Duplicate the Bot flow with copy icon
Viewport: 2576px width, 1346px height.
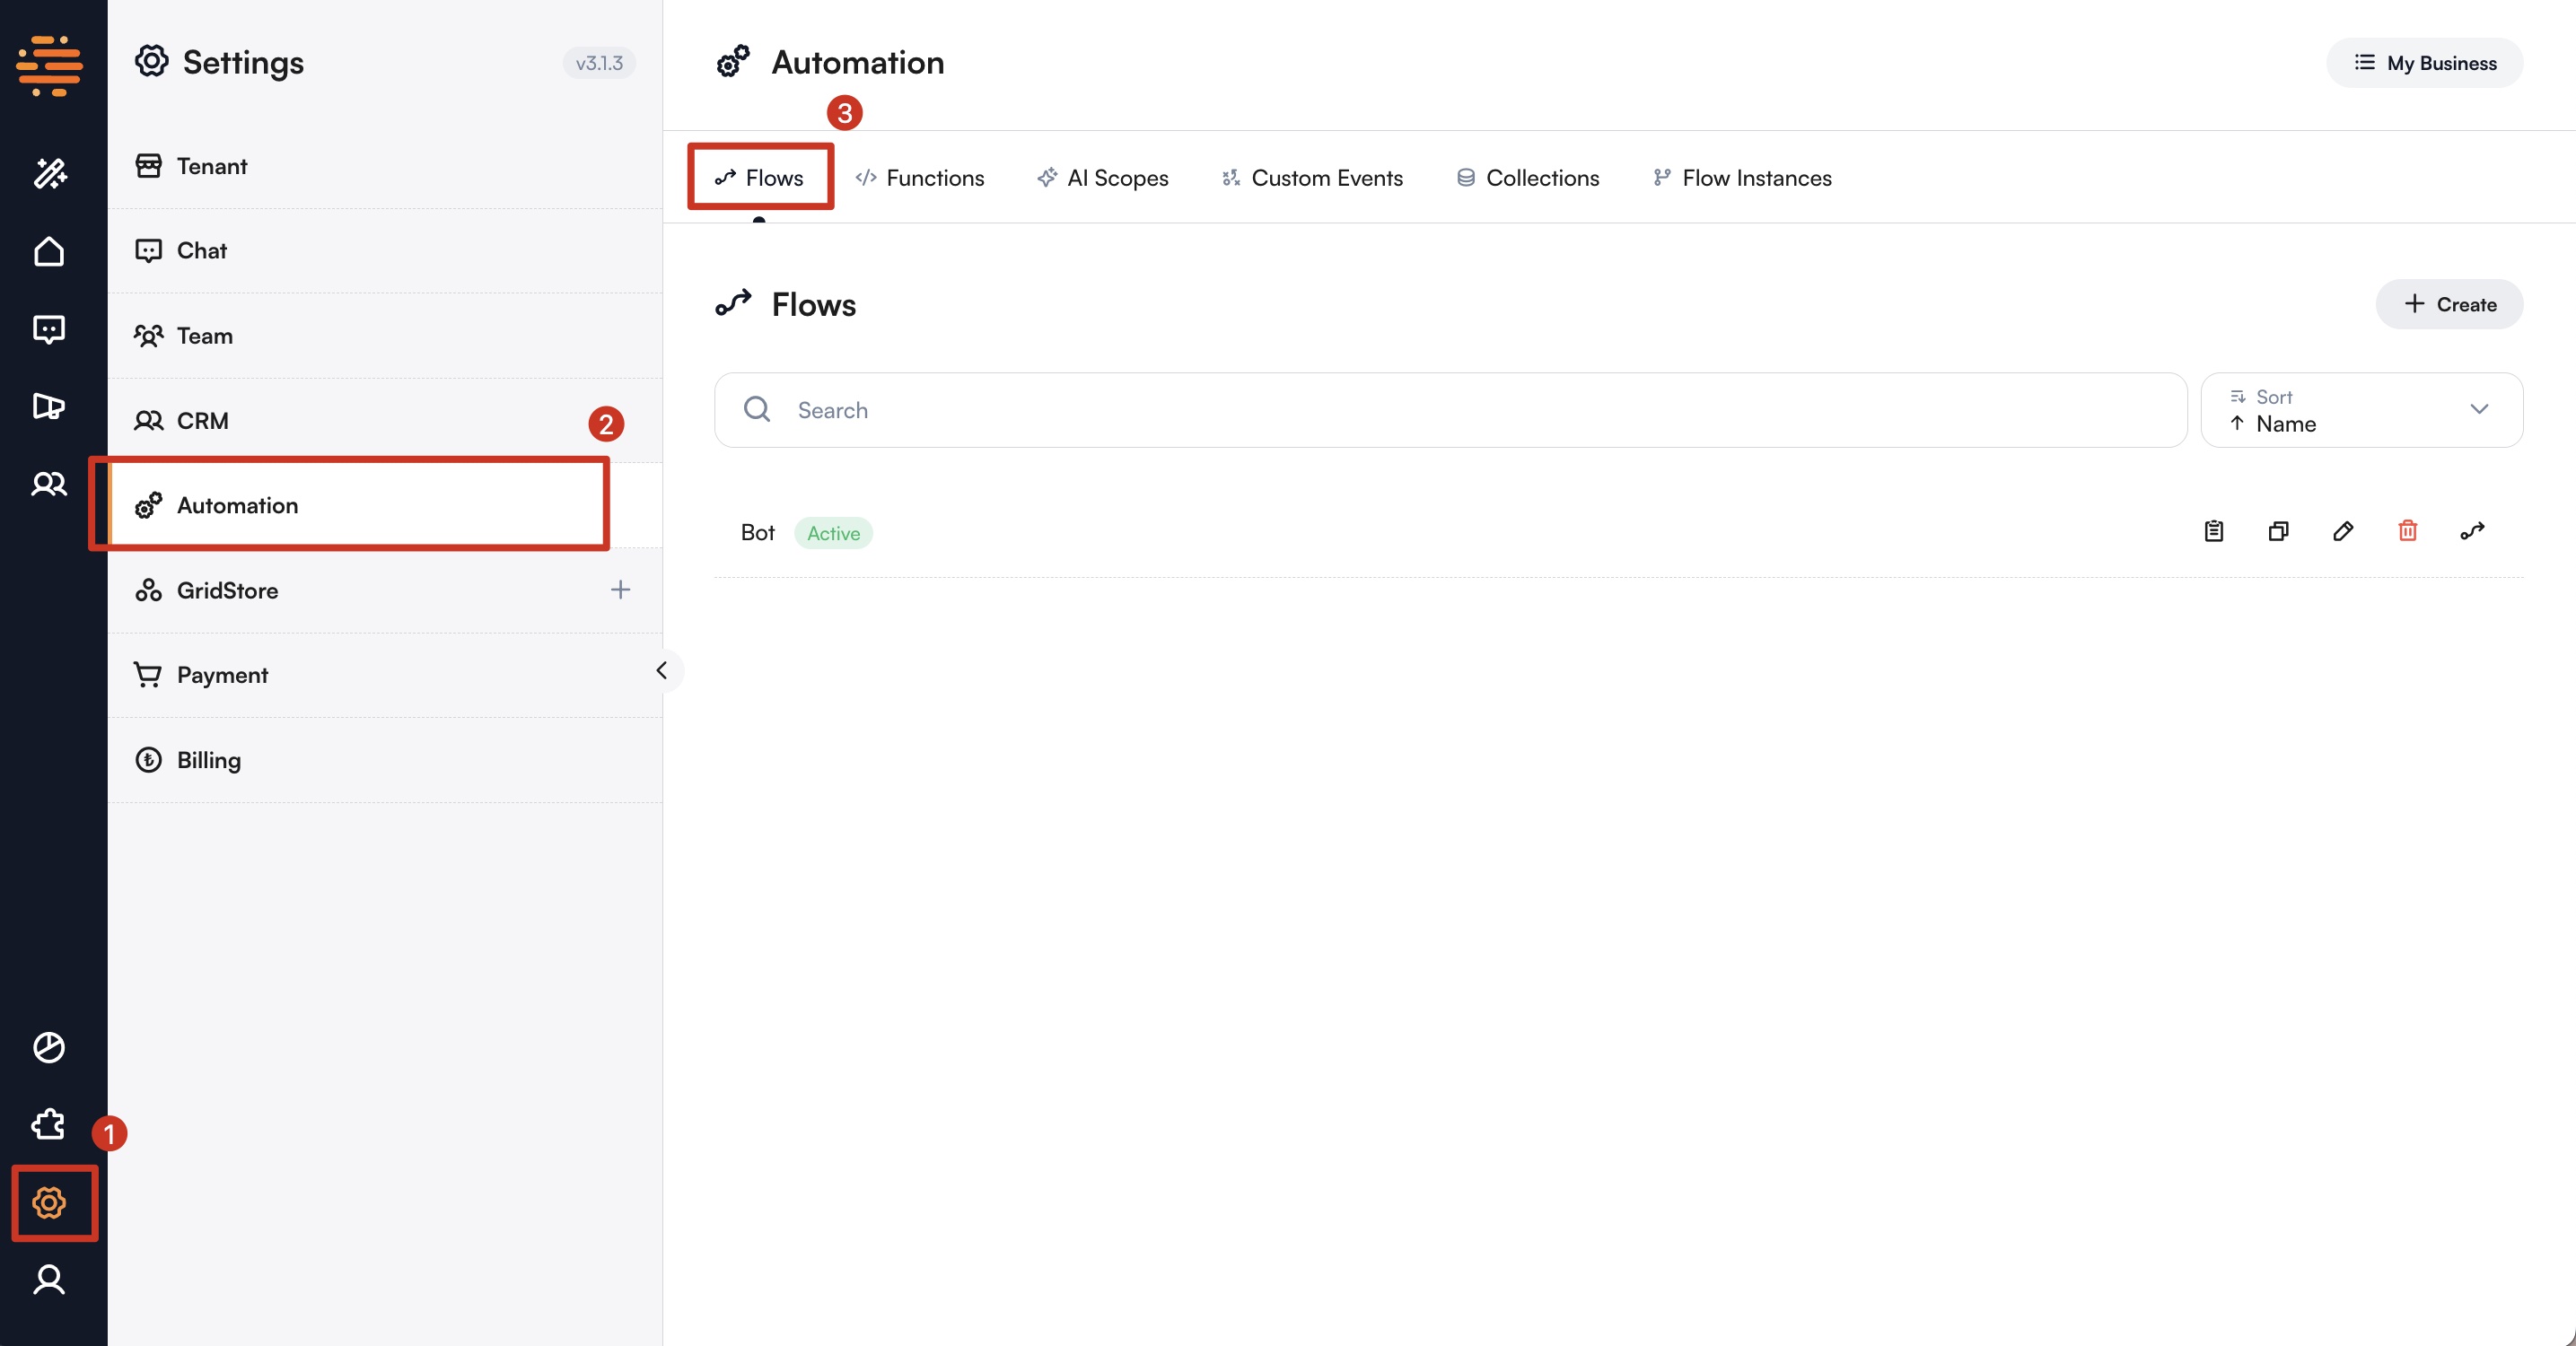(2278, 531)
